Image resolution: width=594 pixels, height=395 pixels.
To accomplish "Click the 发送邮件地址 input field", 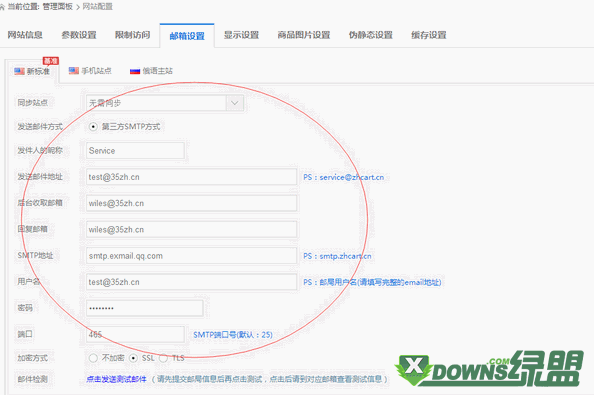I will (x=192, y=177).
